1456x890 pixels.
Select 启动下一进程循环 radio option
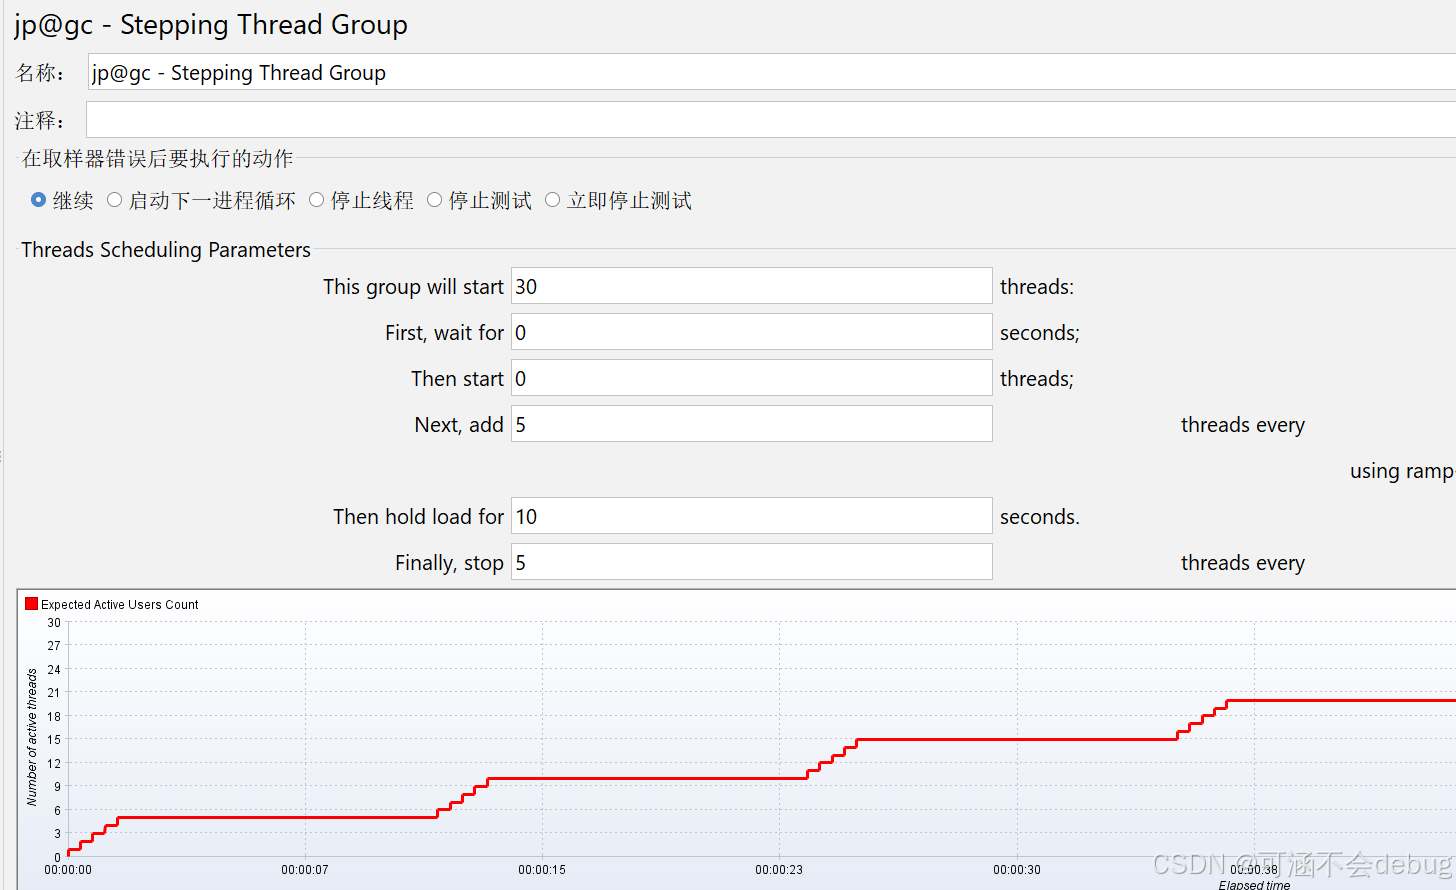click(114, 200)
